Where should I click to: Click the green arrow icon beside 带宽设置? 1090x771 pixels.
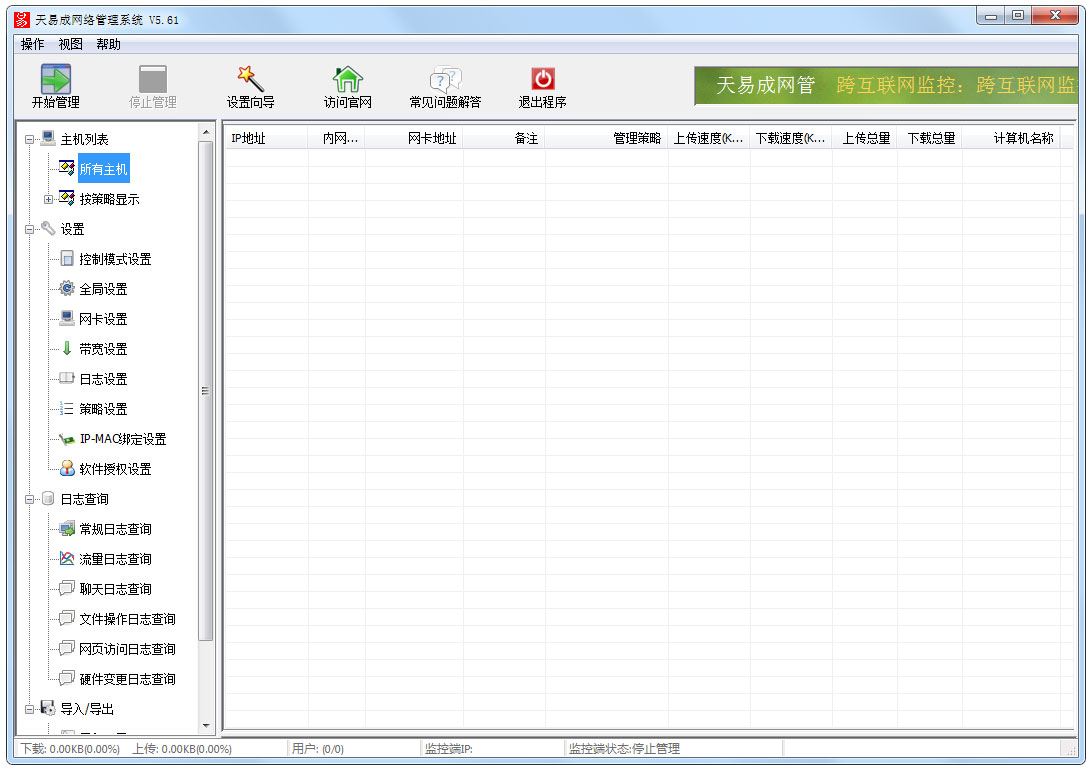67,348
